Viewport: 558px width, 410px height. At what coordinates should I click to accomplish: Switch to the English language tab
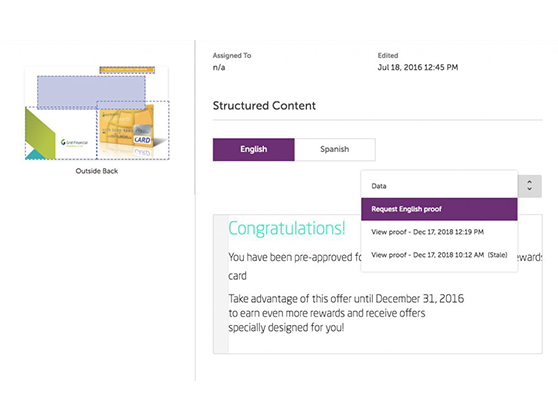click(253, 149)
